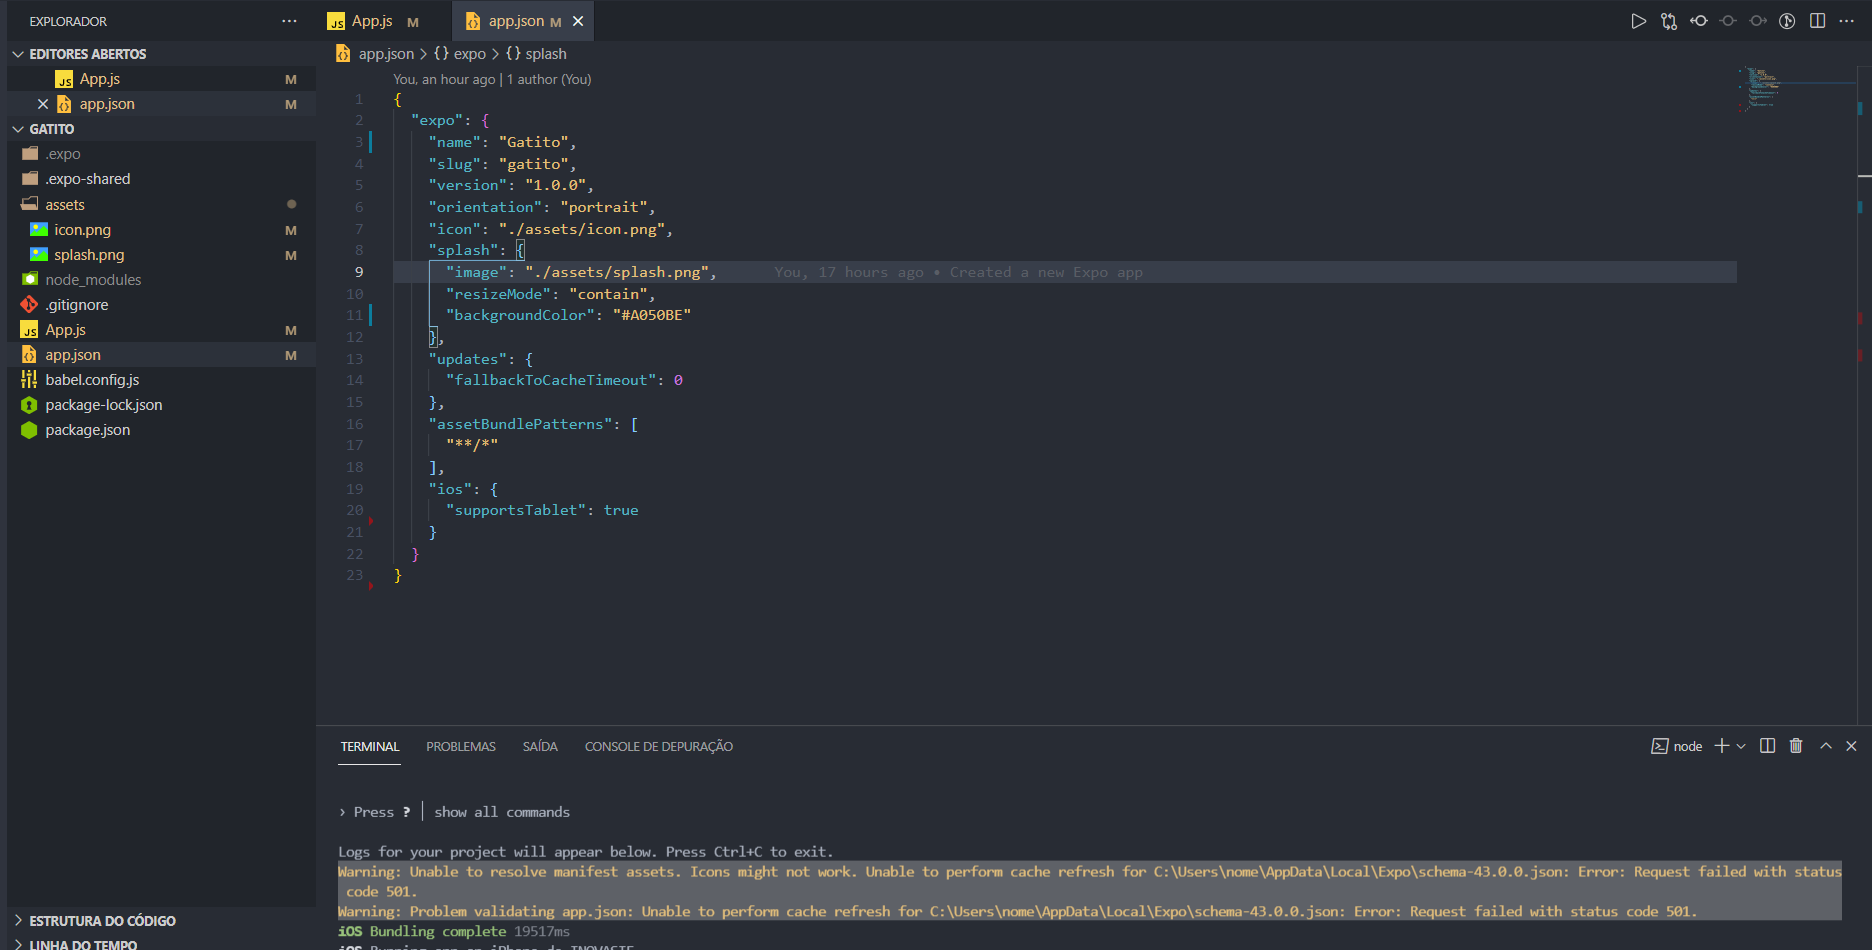
Task: Switch to the App.js editor tab
Action: point(372,21)
